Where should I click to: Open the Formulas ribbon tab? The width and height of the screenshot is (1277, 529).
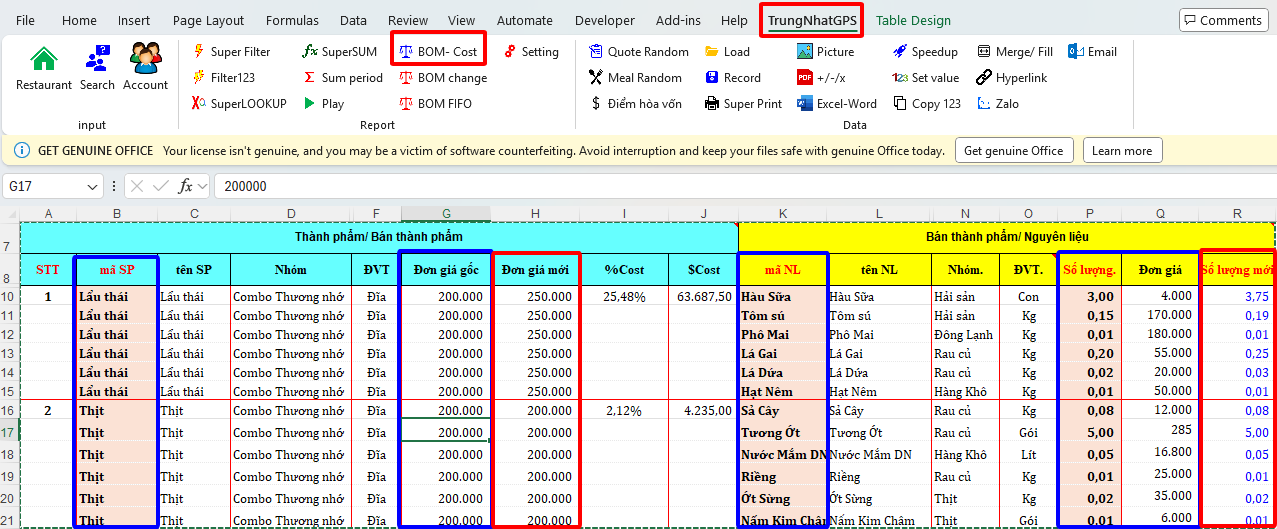(293, 20)
